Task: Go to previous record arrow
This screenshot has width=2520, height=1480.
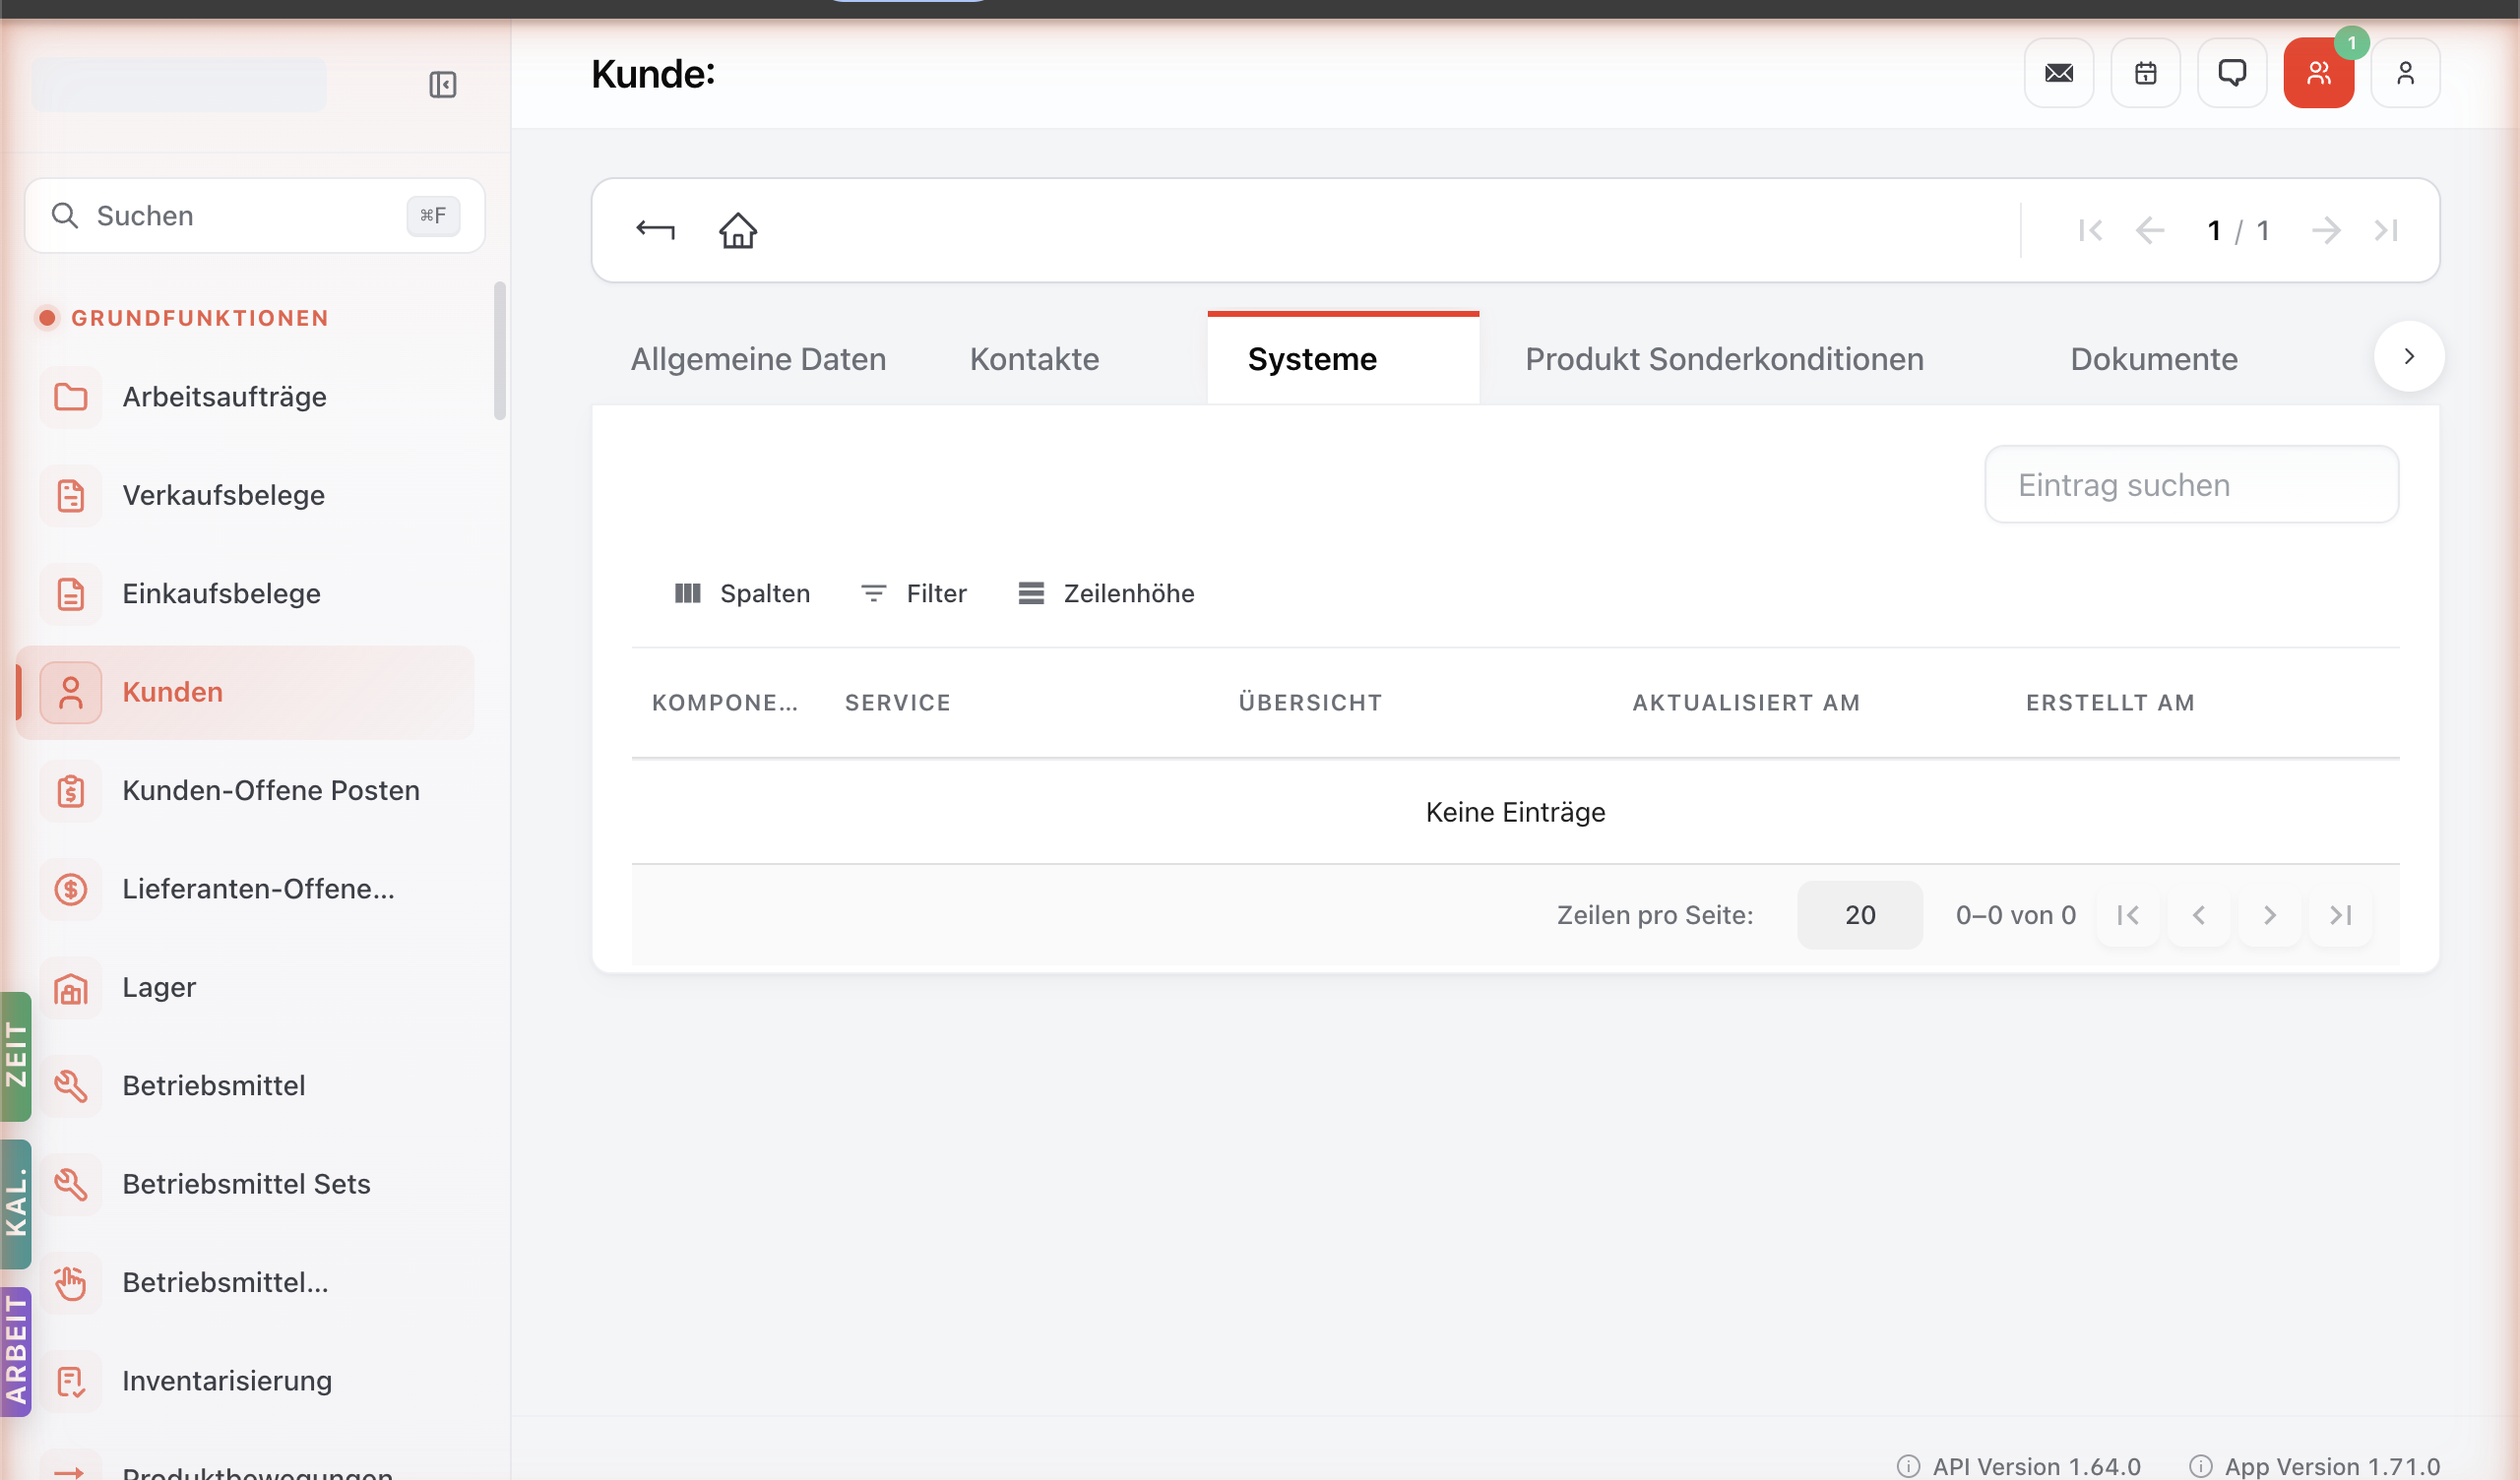Action: tap(2149, 231)
